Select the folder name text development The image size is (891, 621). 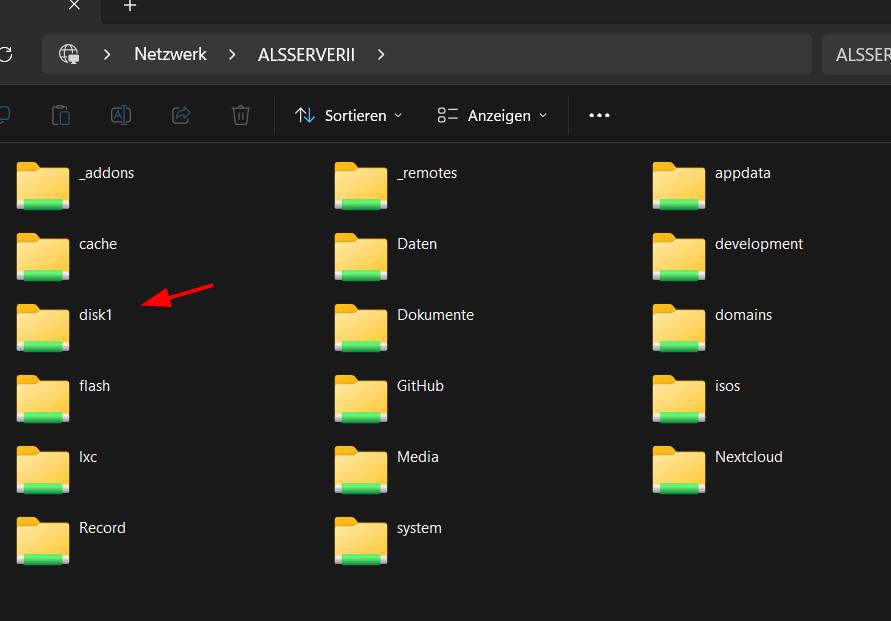tap(759, 245)
